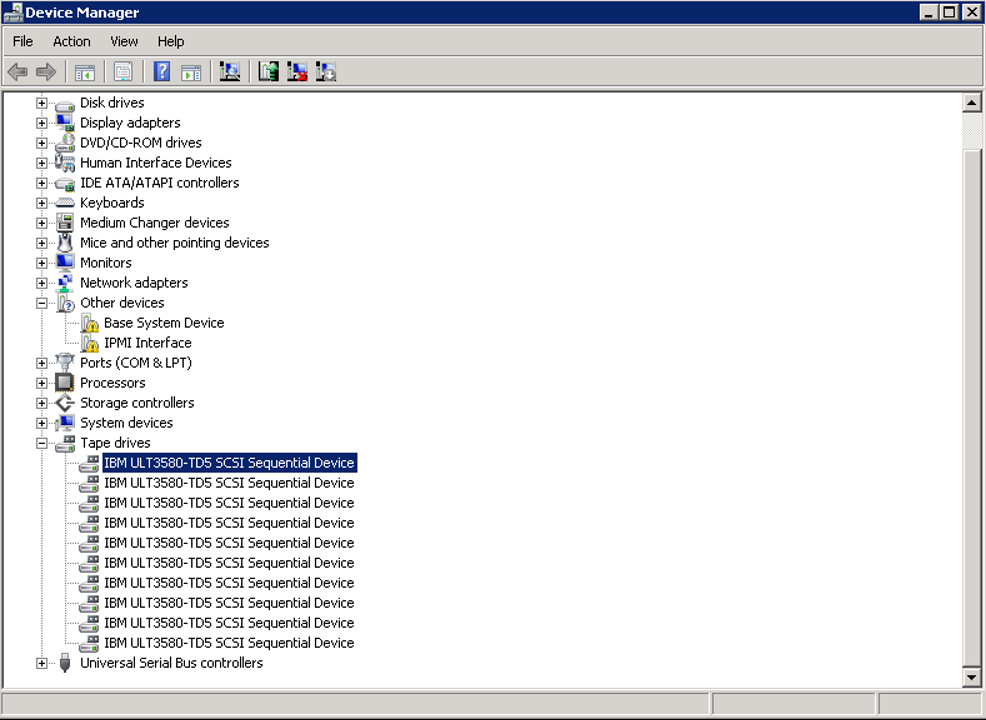986x720 pixels.
Task: Select the Storage controllers category icon
Action: (65, 403)
